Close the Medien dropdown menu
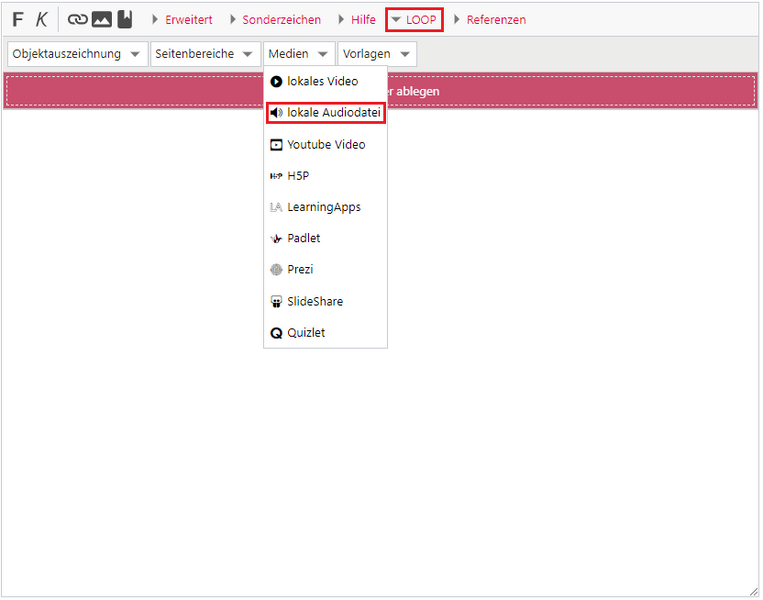Screen dimensions: 763x600 pos(299,54)
